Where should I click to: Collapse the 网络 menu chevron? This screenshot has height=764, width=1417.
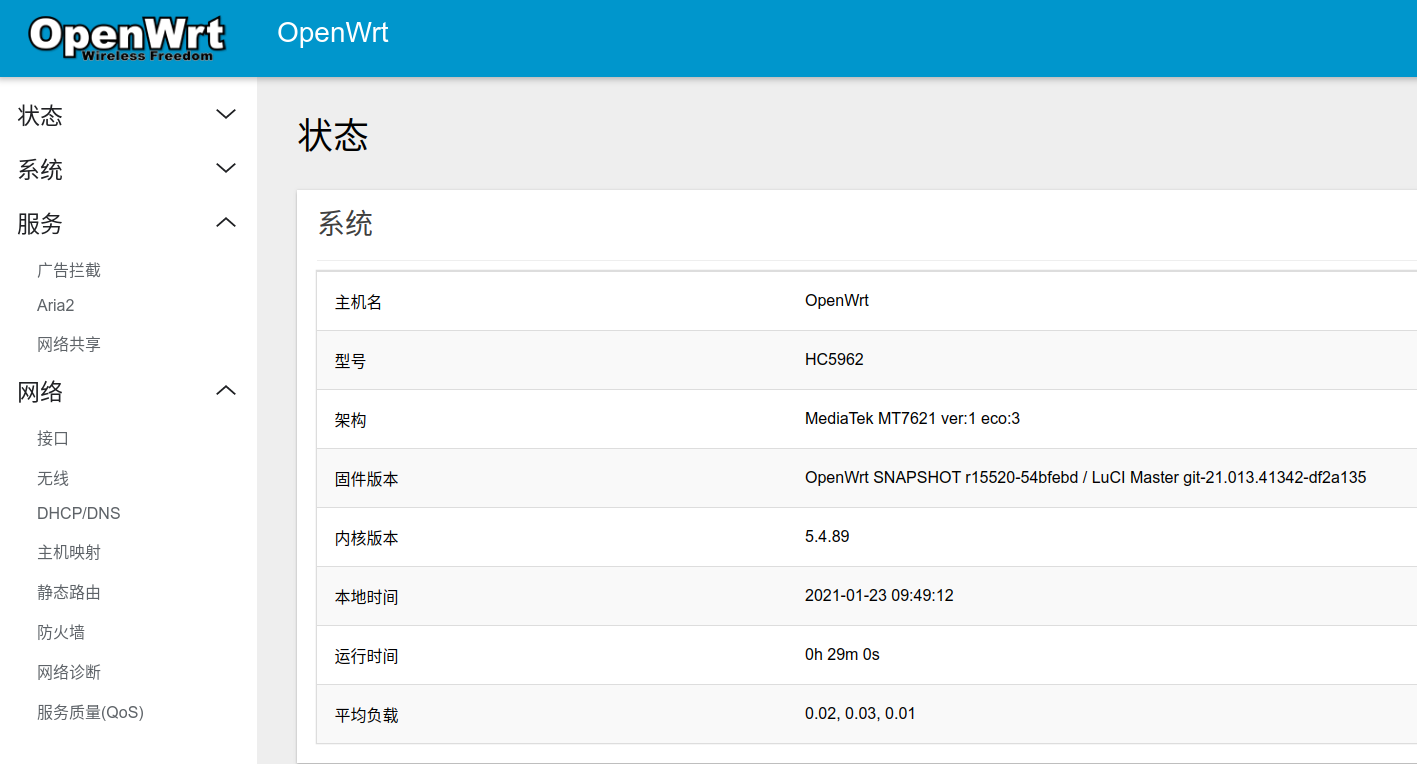pyautogui.click(x=226, y=391)
